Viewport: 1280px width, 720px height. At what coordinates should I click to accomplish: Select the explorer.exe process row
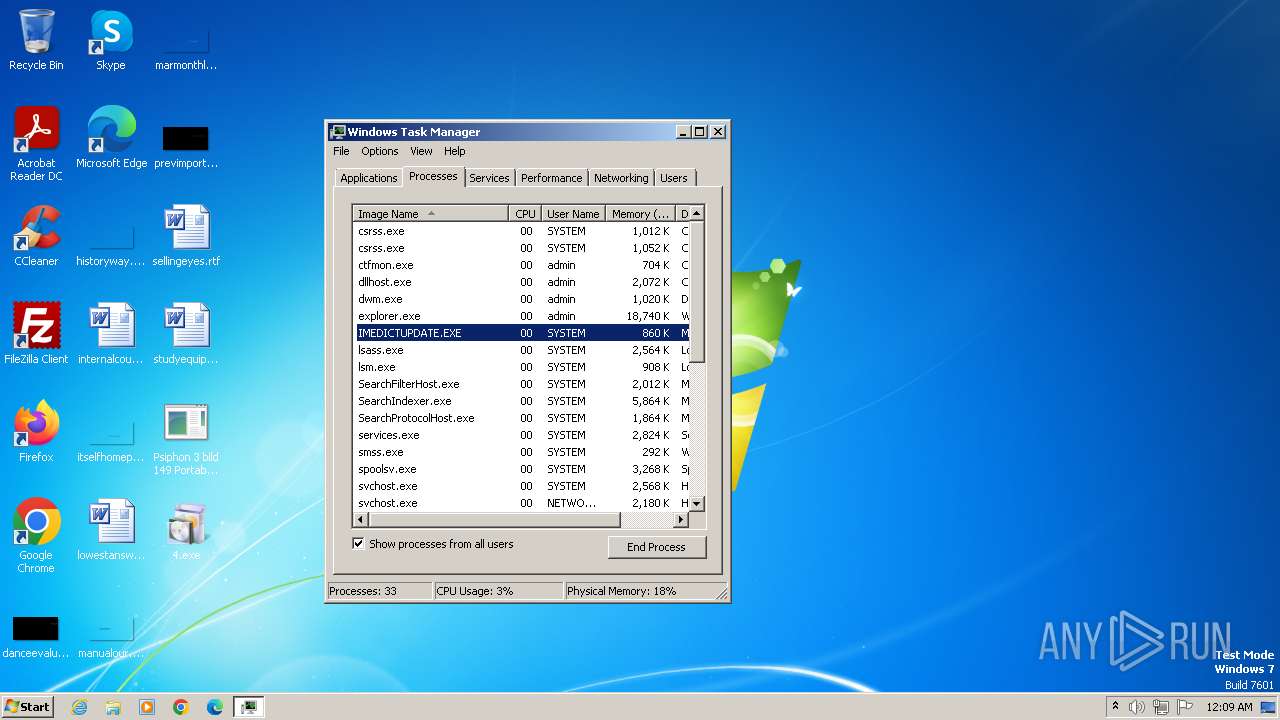(x=521, y=316)
